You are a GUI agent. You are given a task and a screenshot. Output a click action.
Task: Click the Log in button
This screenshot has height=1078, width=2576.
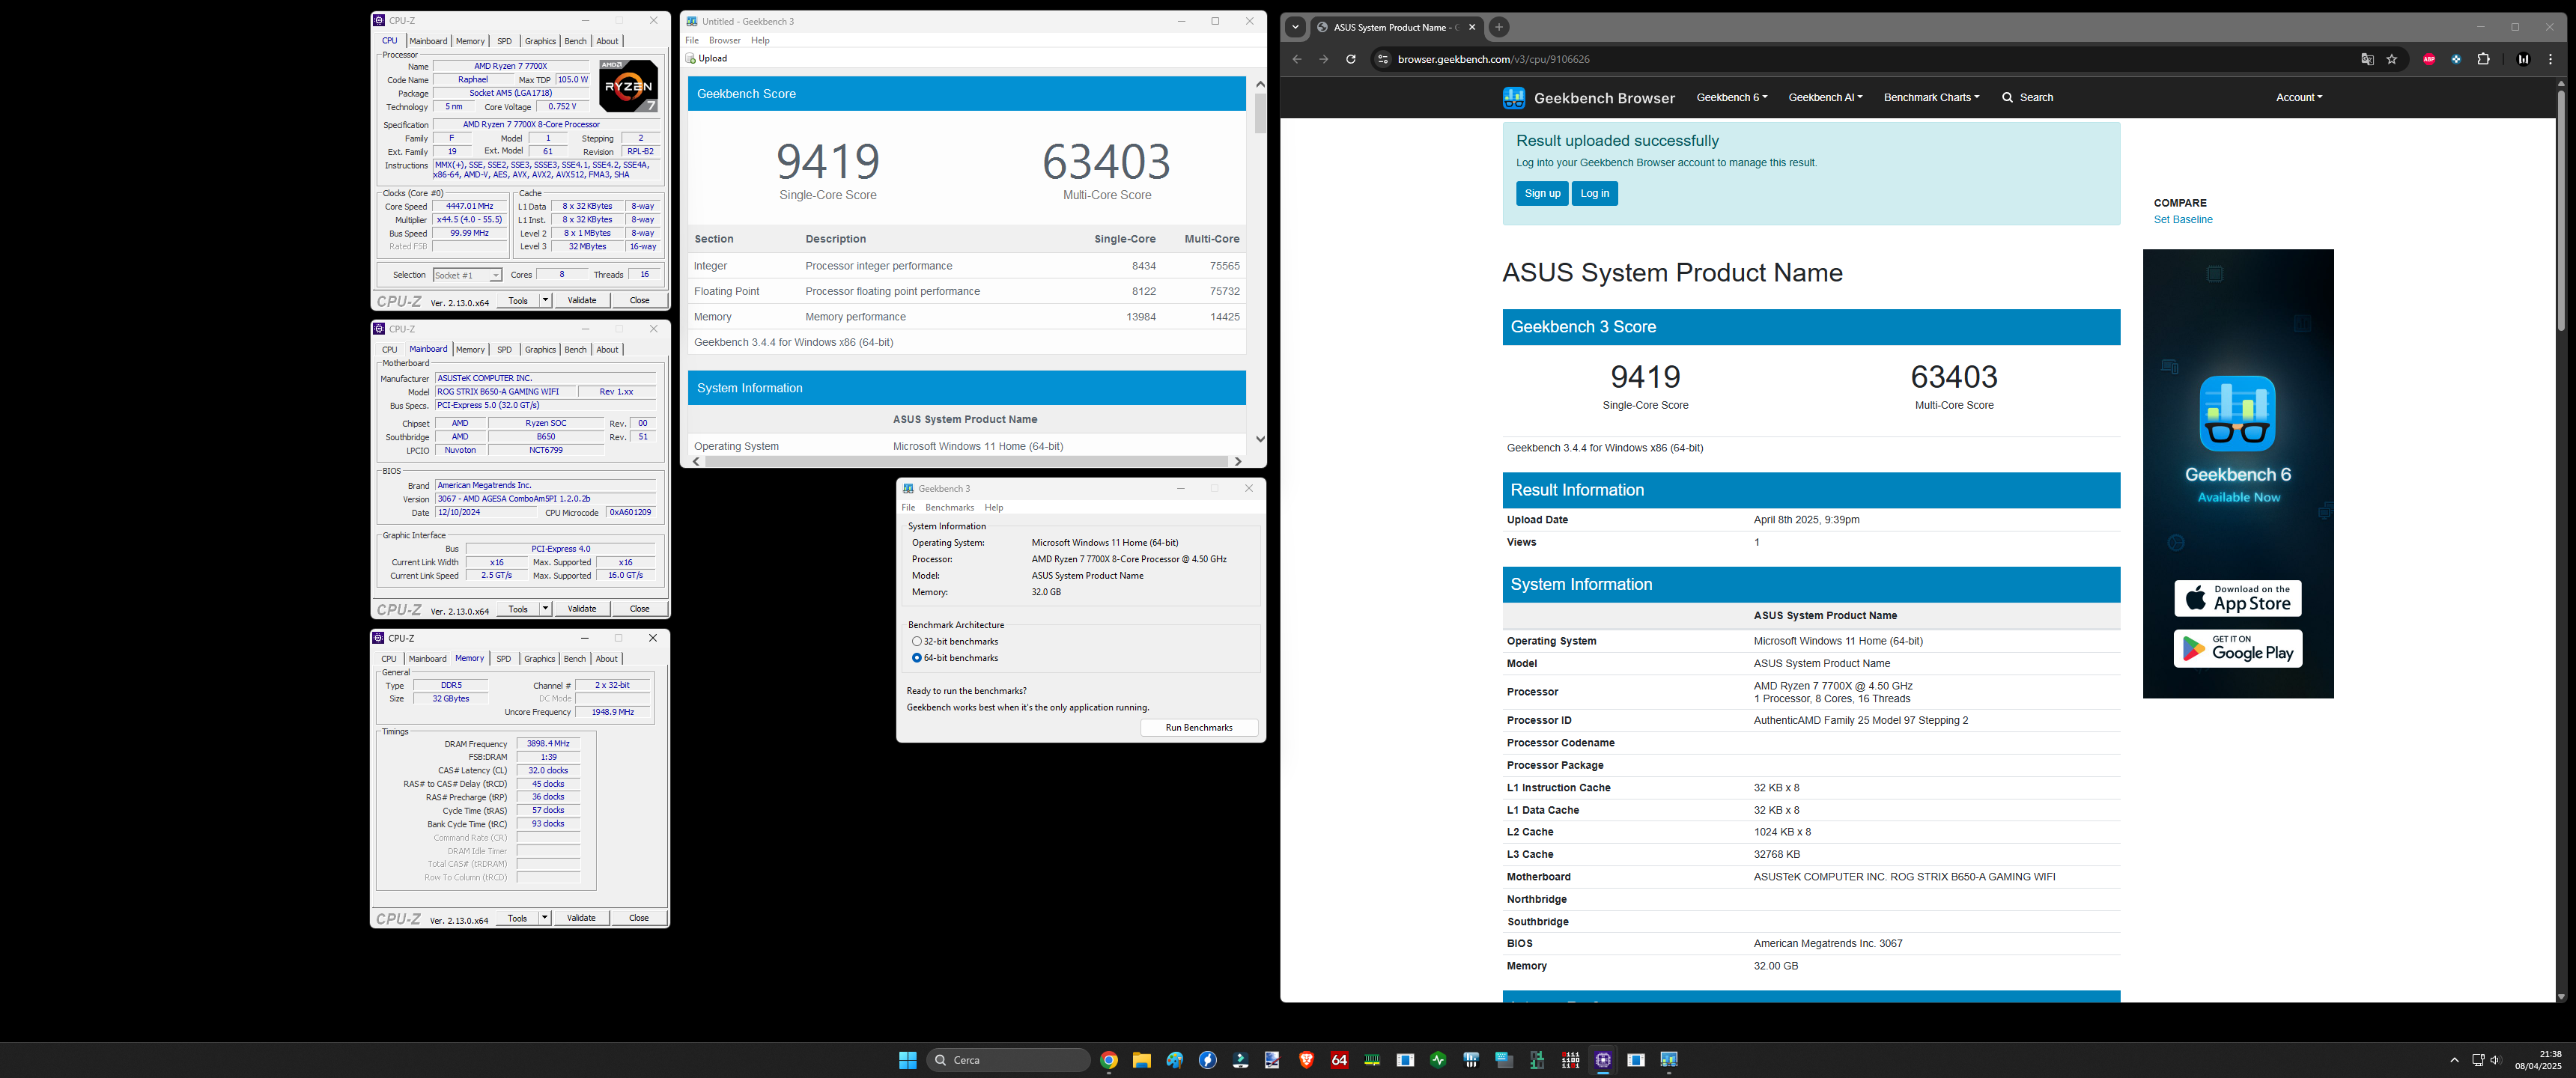pos(1594,193)
